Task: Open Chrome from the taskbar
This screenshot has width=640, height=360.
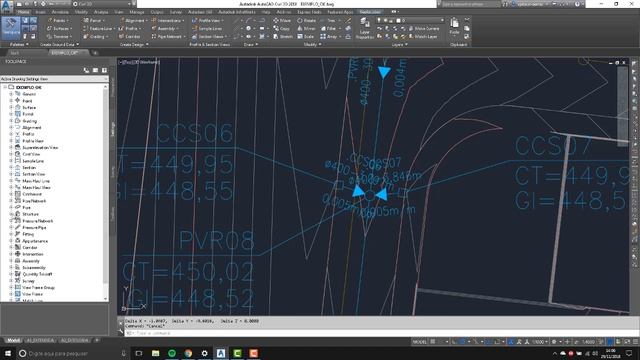Action: tap(188, 353)
